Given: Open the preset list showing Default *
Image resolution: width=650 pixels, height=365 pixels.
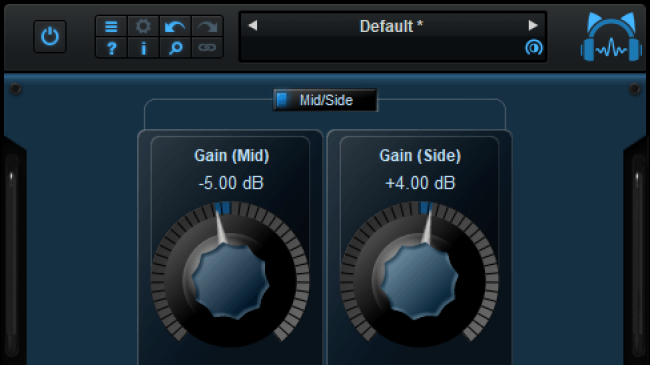Looking at the screenshot, I should pyautogui.click(x=391, y=26).
